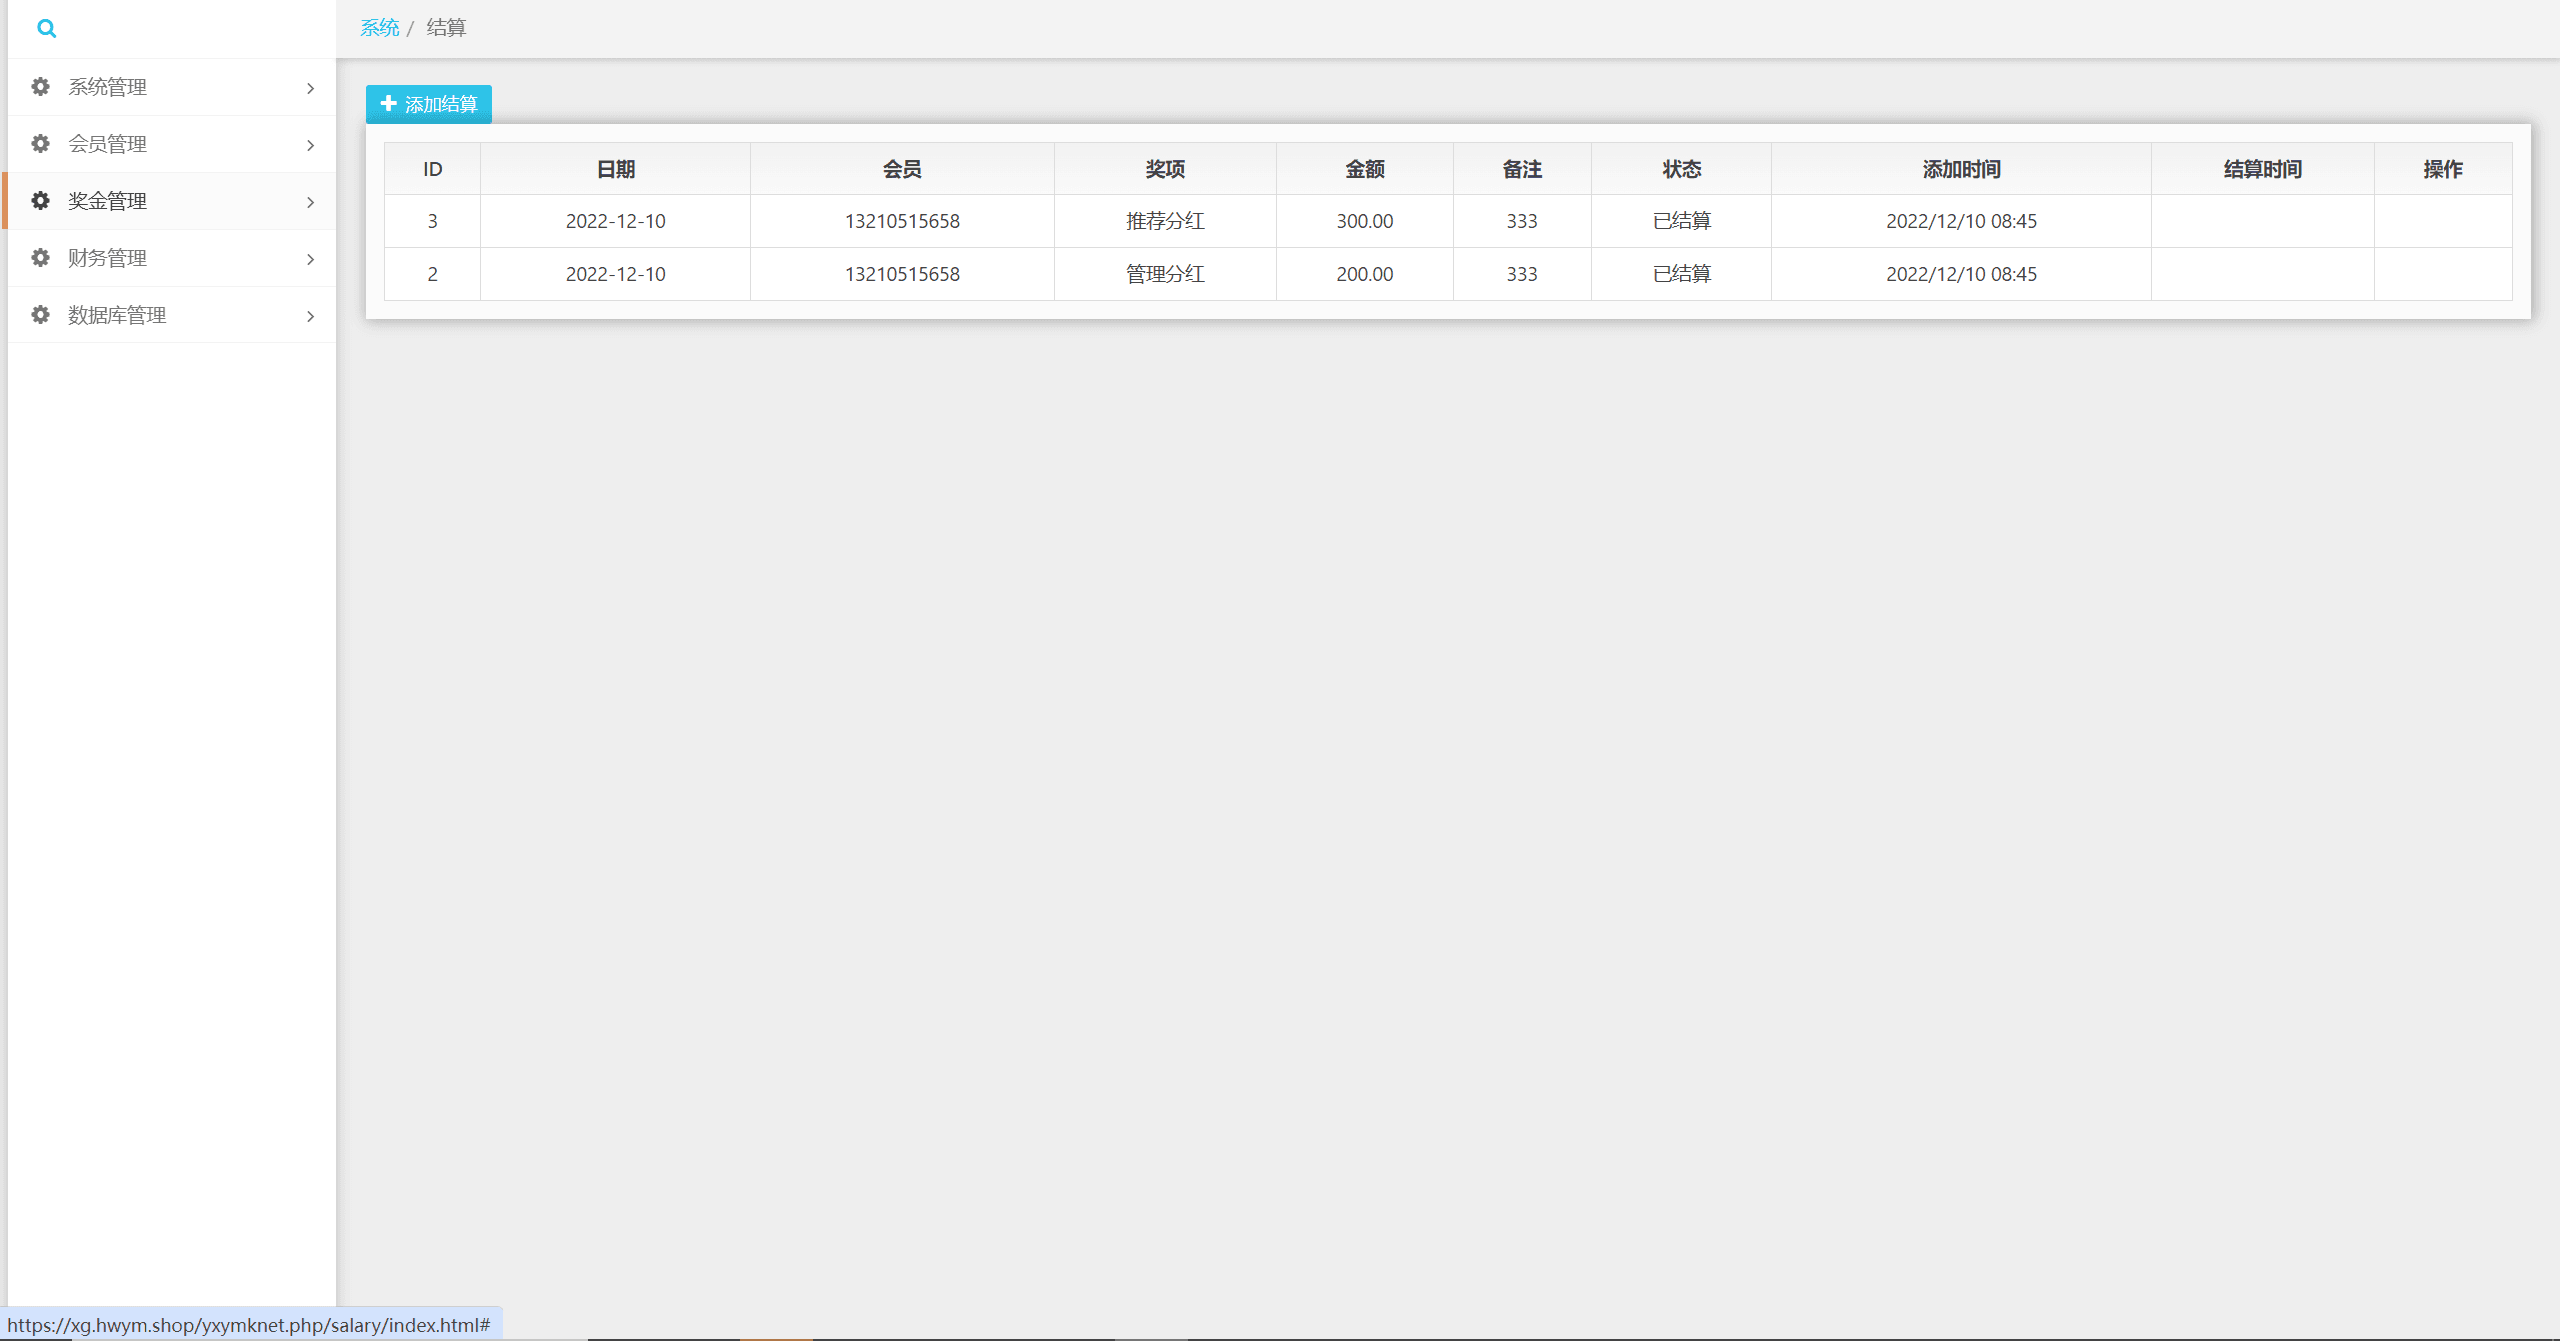
Task: Expand 数据库管理 chevron arrow
Action: [x=310, y=316]
